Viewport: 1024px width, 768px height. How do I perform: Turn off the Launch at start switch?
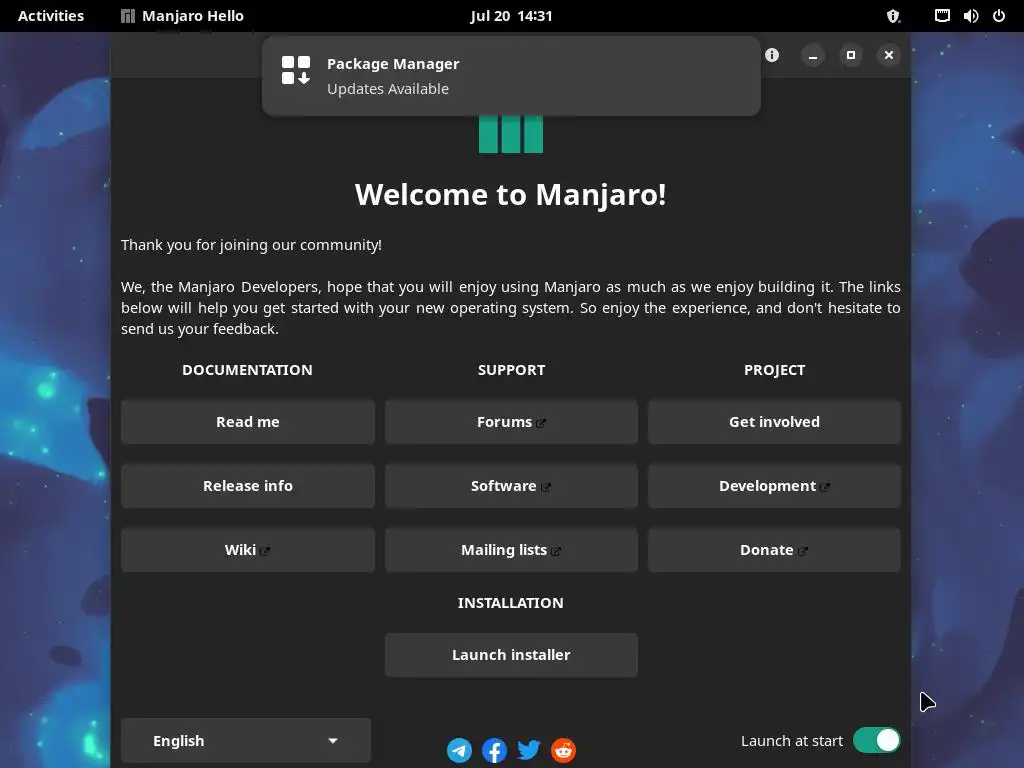coord(876,740)
